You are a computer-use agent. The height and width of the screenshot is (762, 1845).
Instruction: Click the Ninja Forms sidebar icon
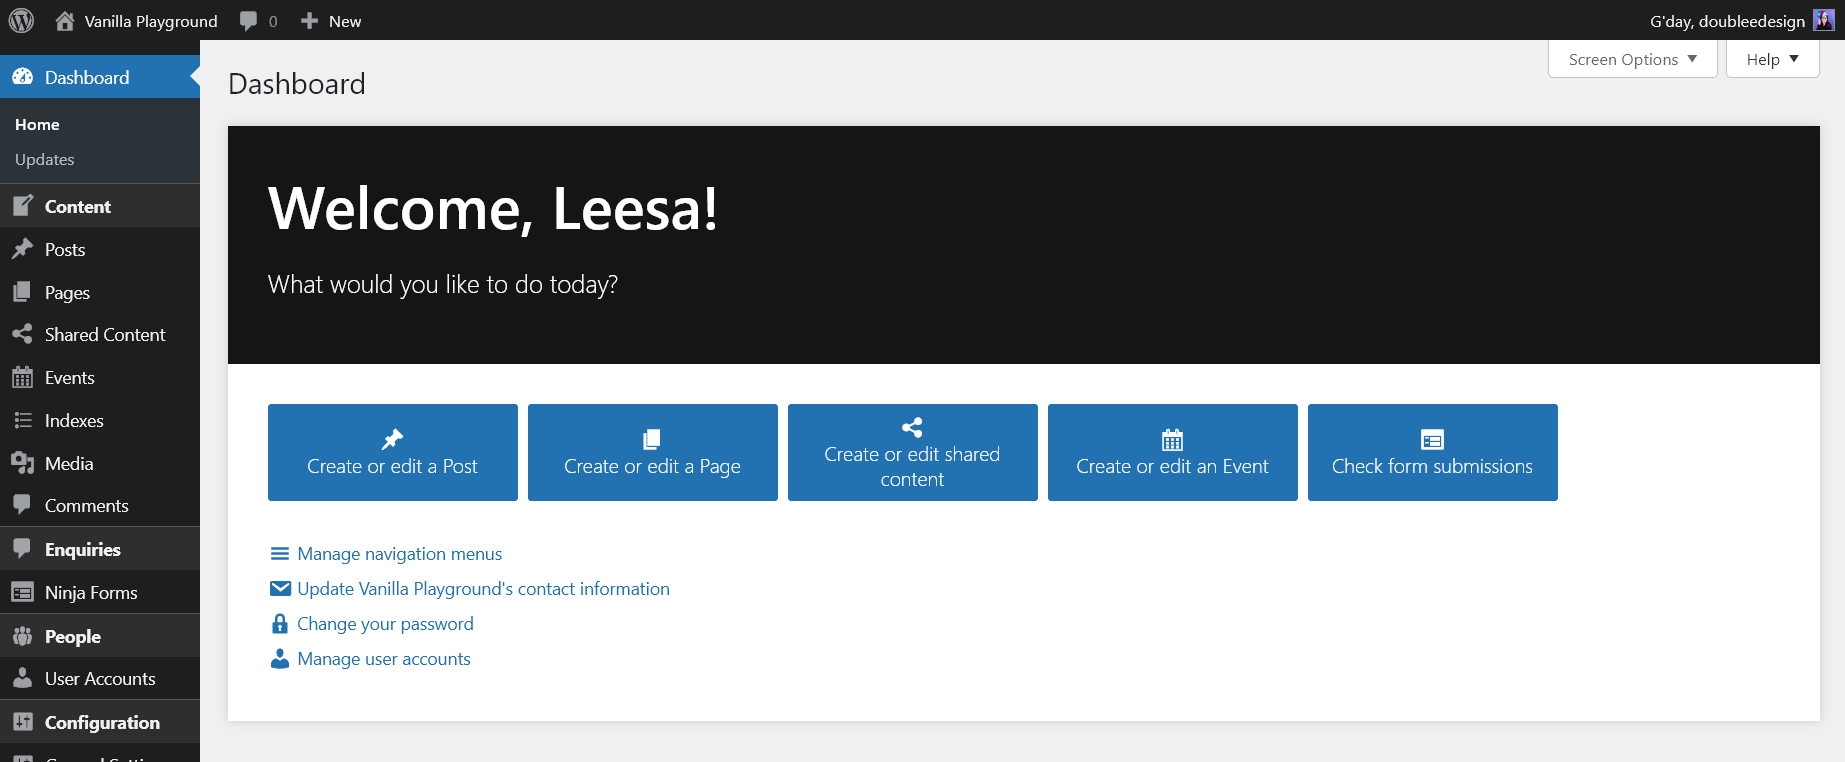click(x=22, y=593)
